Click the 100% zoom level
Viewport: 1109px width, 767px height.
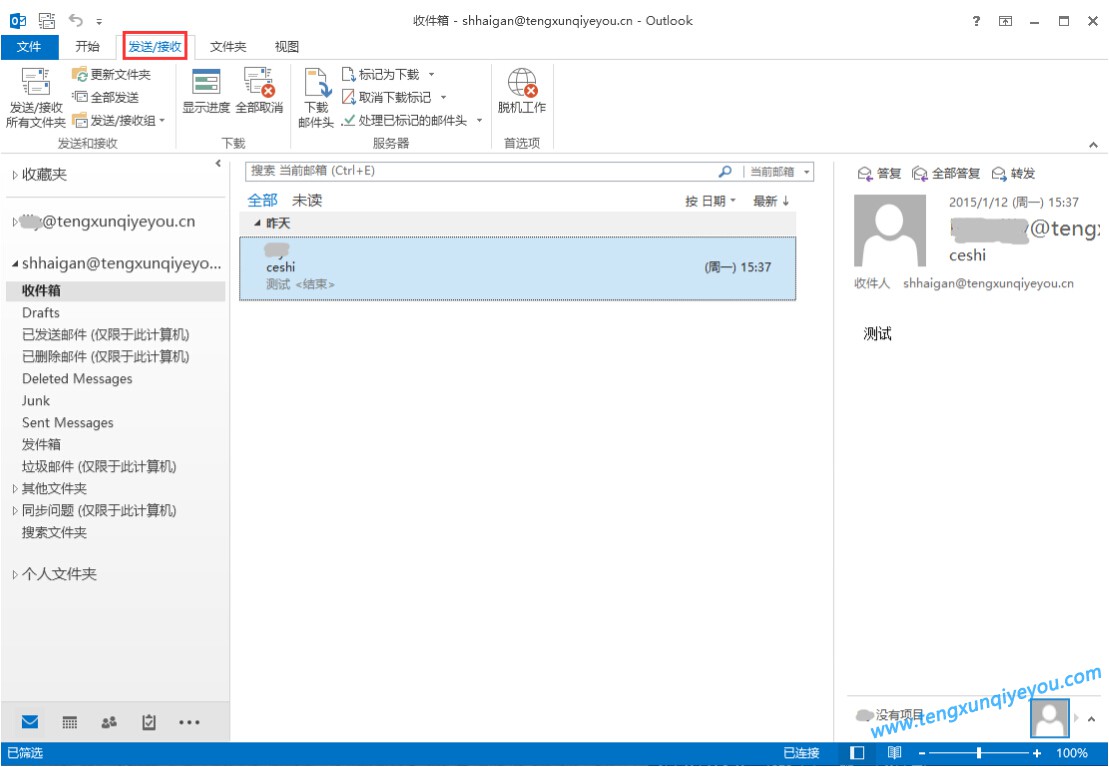[1072, 754]
